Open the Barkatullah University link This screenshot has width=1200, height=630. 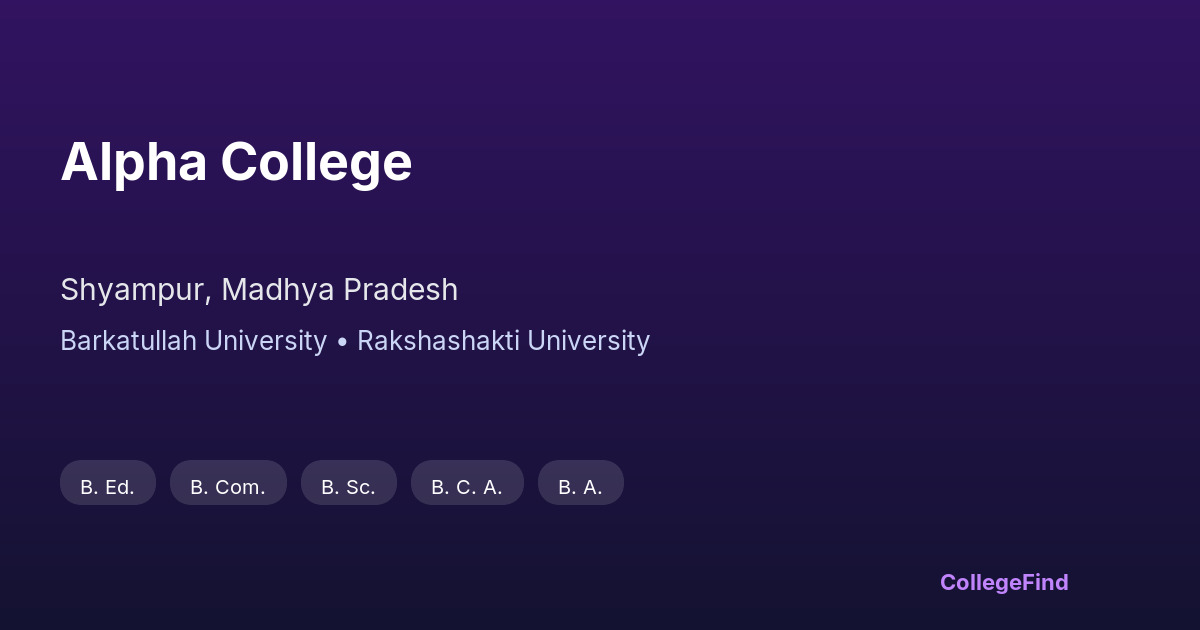click(193, 341)
